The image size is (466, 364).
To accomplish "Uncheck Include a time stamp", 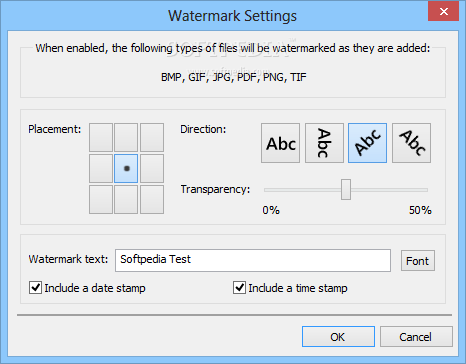I will tap(239, 288).
